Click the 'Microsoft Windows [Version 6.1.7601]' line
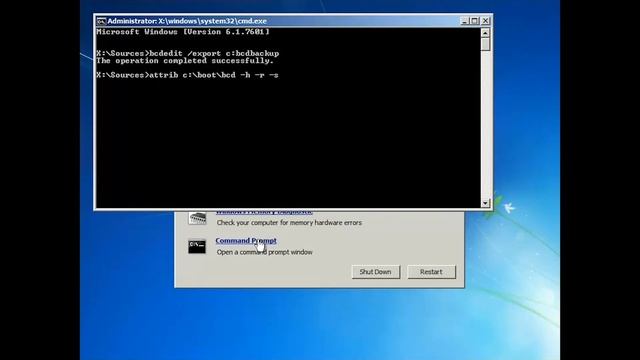 (x=183, y=32)
